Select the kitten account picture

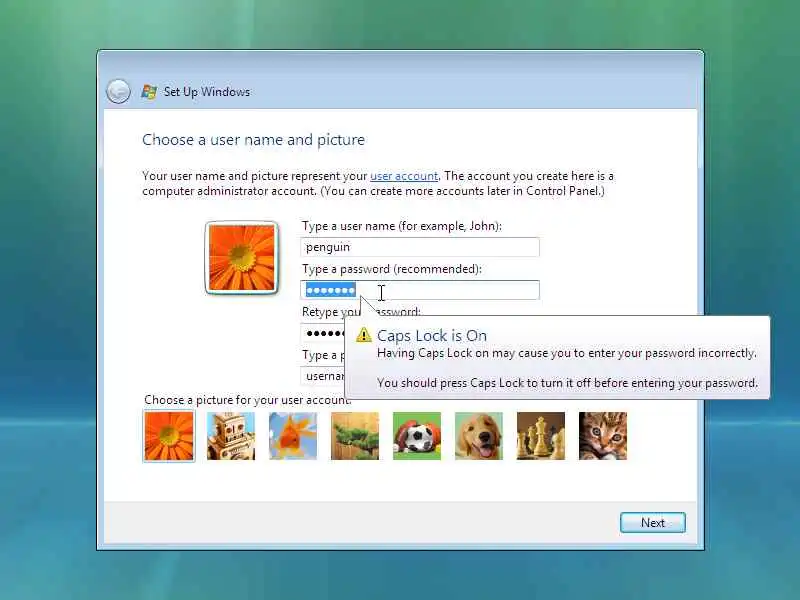[x=603, y=436]
